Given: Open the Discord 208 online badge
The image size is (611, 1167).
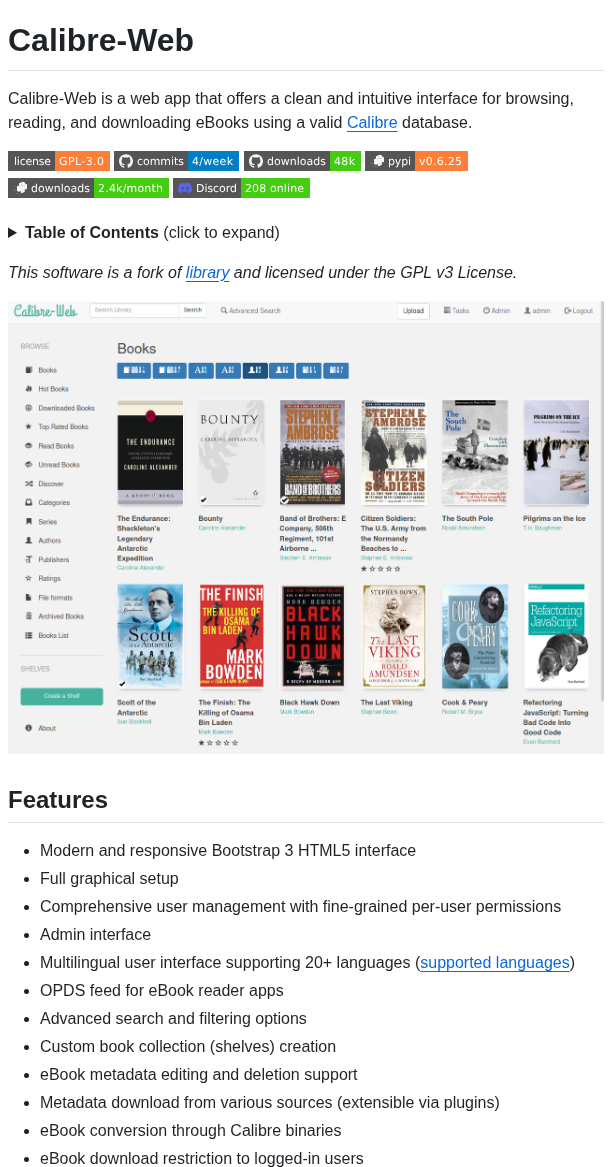Looking at the screenshot, I should pos(241,188).
